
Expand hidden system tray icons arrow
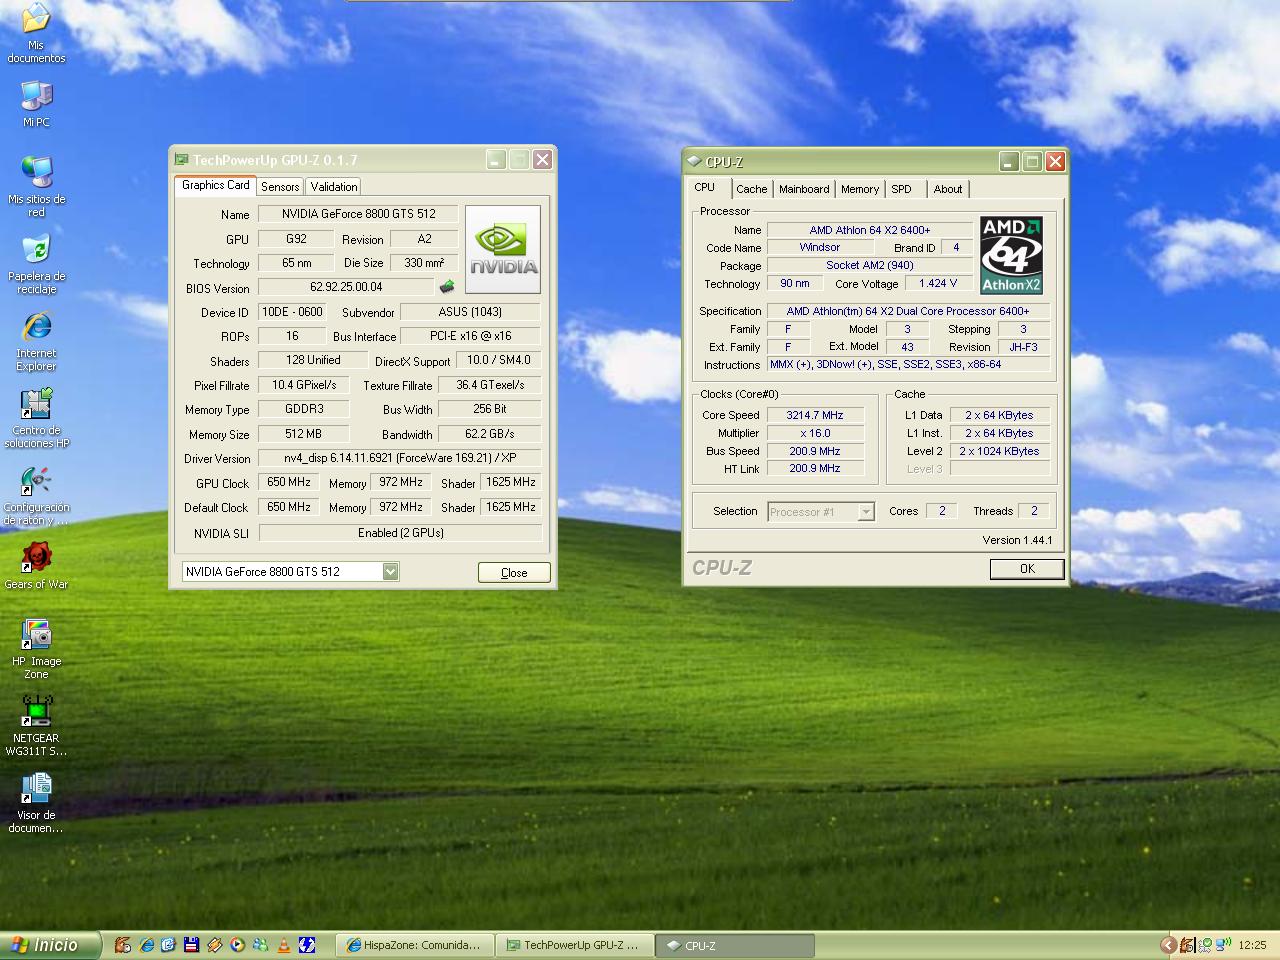[x=1167, y=945]
